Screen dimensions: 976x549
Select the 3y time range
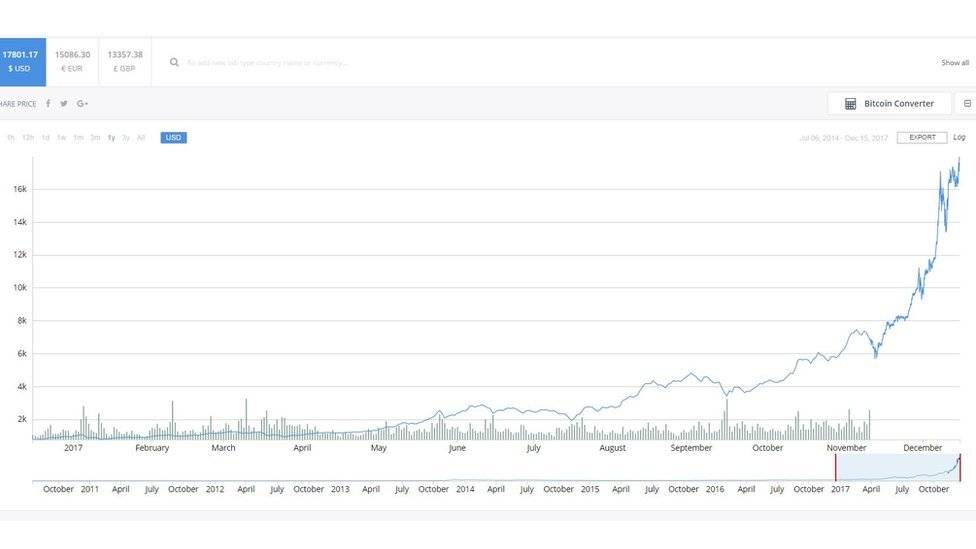[x=126, y=138]
